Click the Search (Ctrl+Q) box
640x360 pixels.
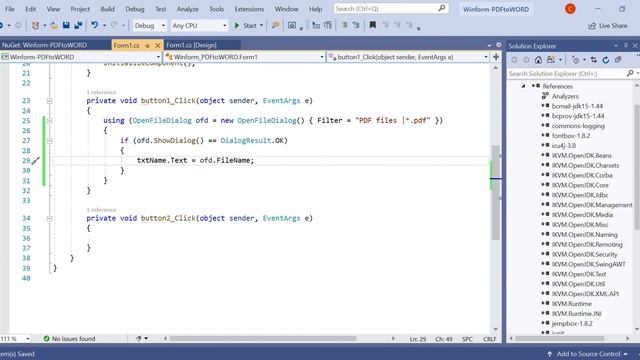390,9
